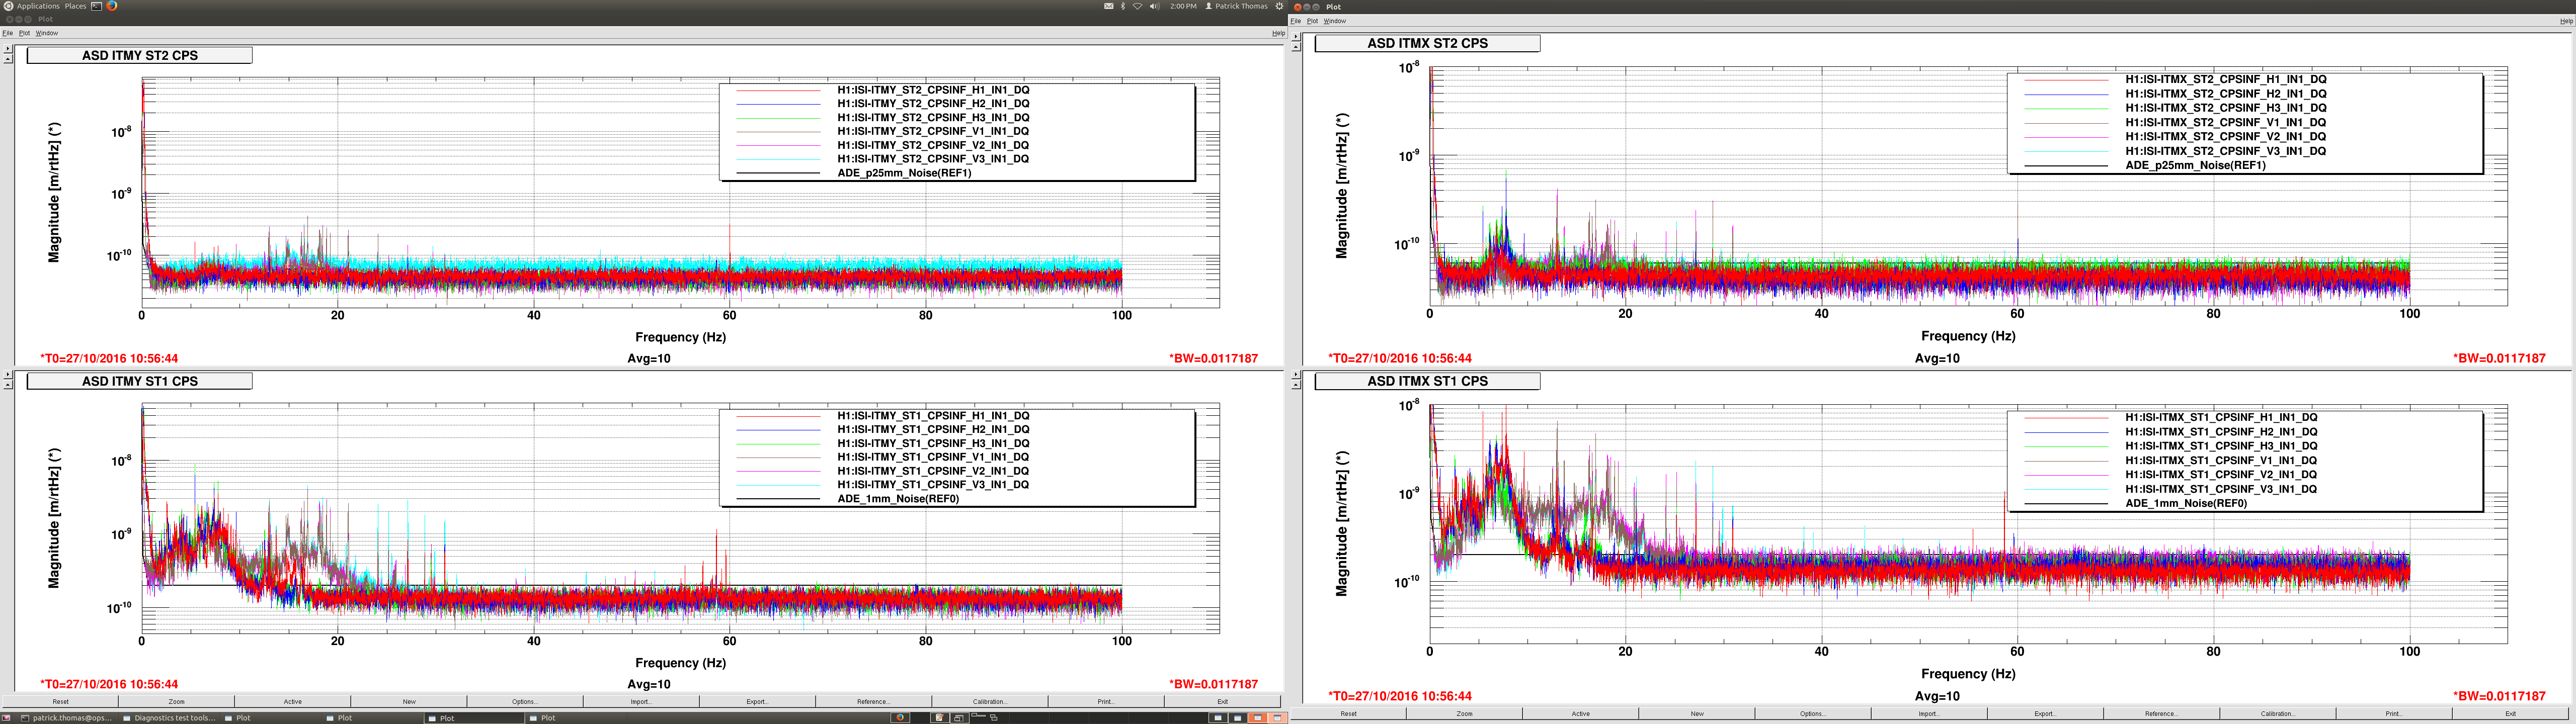Open File menu in the ITMY Plot window

(8, 33)
